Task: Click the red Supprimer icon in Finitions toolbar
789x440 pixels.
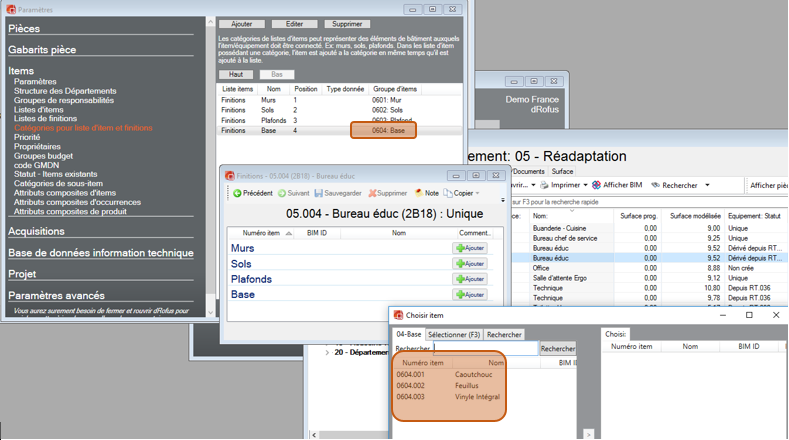Action: (x=373, y=193)
